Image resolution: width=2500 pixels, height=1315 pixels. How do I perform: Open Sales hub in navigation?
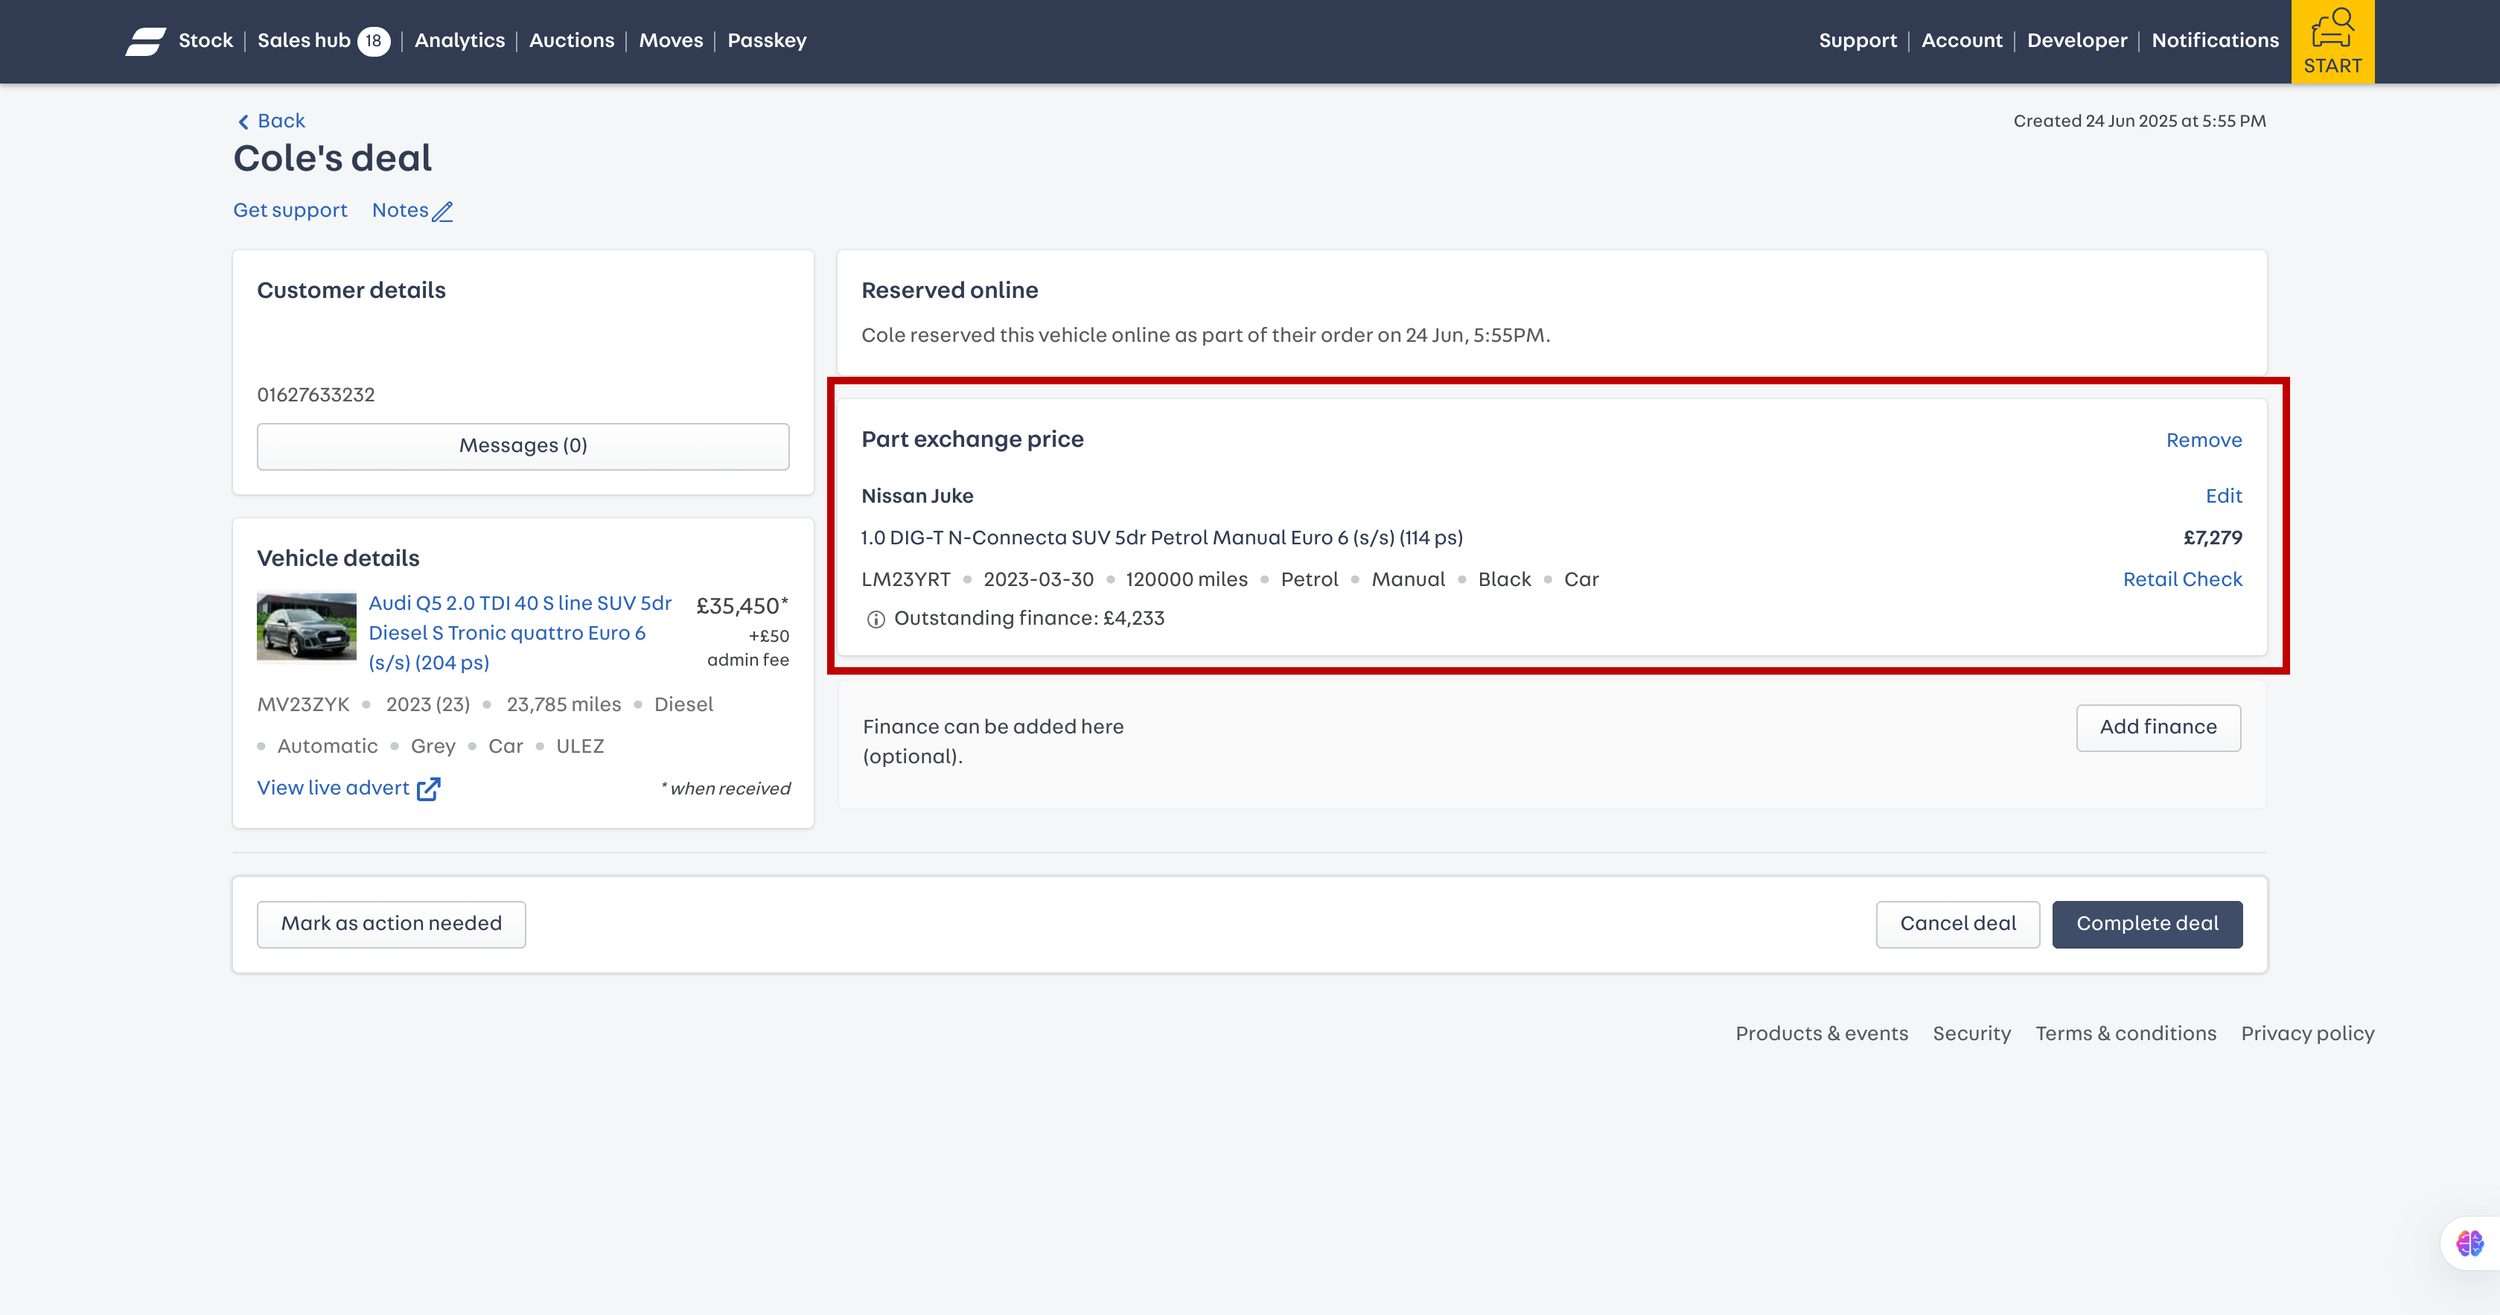pos(304,41)
